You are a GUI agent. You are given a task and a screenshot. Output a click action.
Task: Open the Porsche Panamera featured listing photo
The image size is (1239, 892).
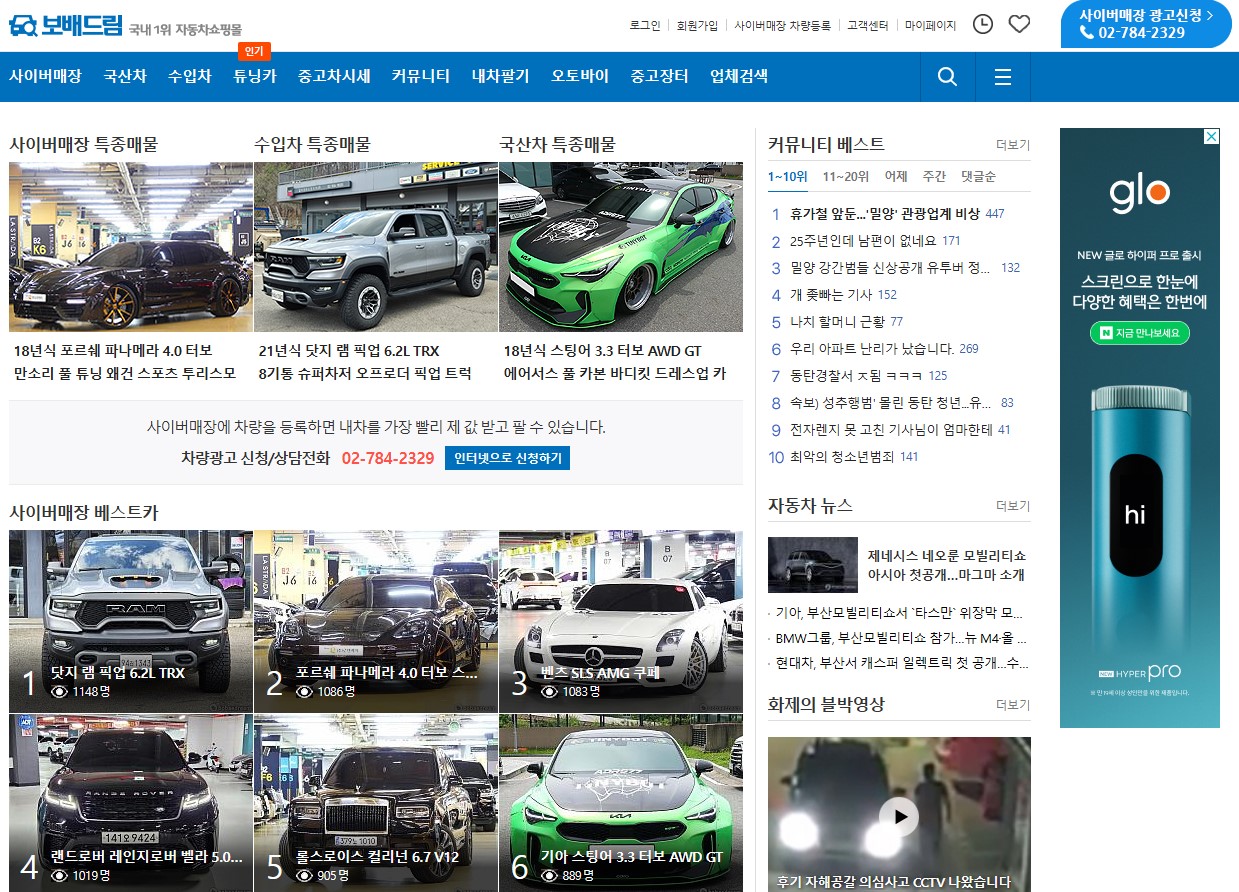pyautogui.click(x=131, y=247)
